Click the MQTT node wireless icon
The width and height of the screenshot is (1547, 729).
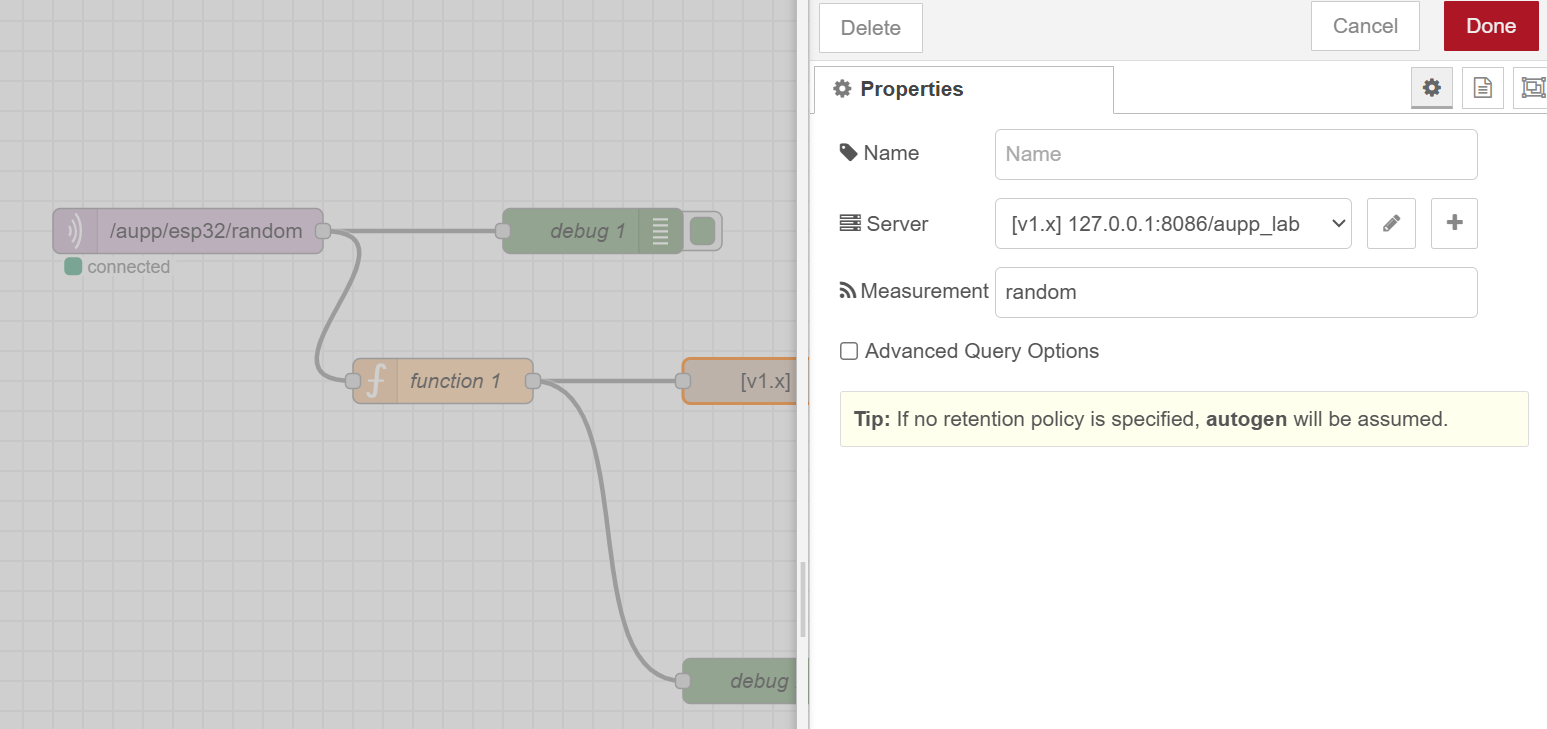coord(75,232)
